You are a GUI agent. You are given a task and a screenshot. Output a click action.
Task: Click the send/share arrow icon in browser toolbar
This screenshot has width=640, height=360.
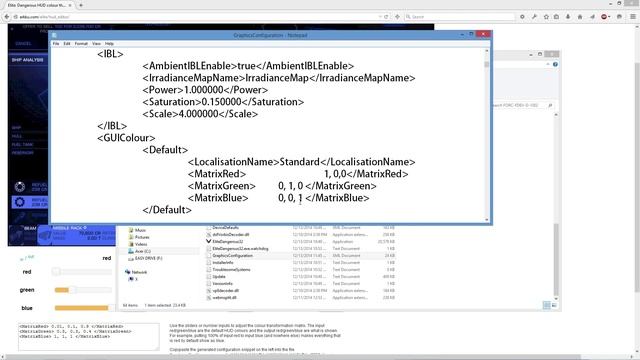click(592, 17)
